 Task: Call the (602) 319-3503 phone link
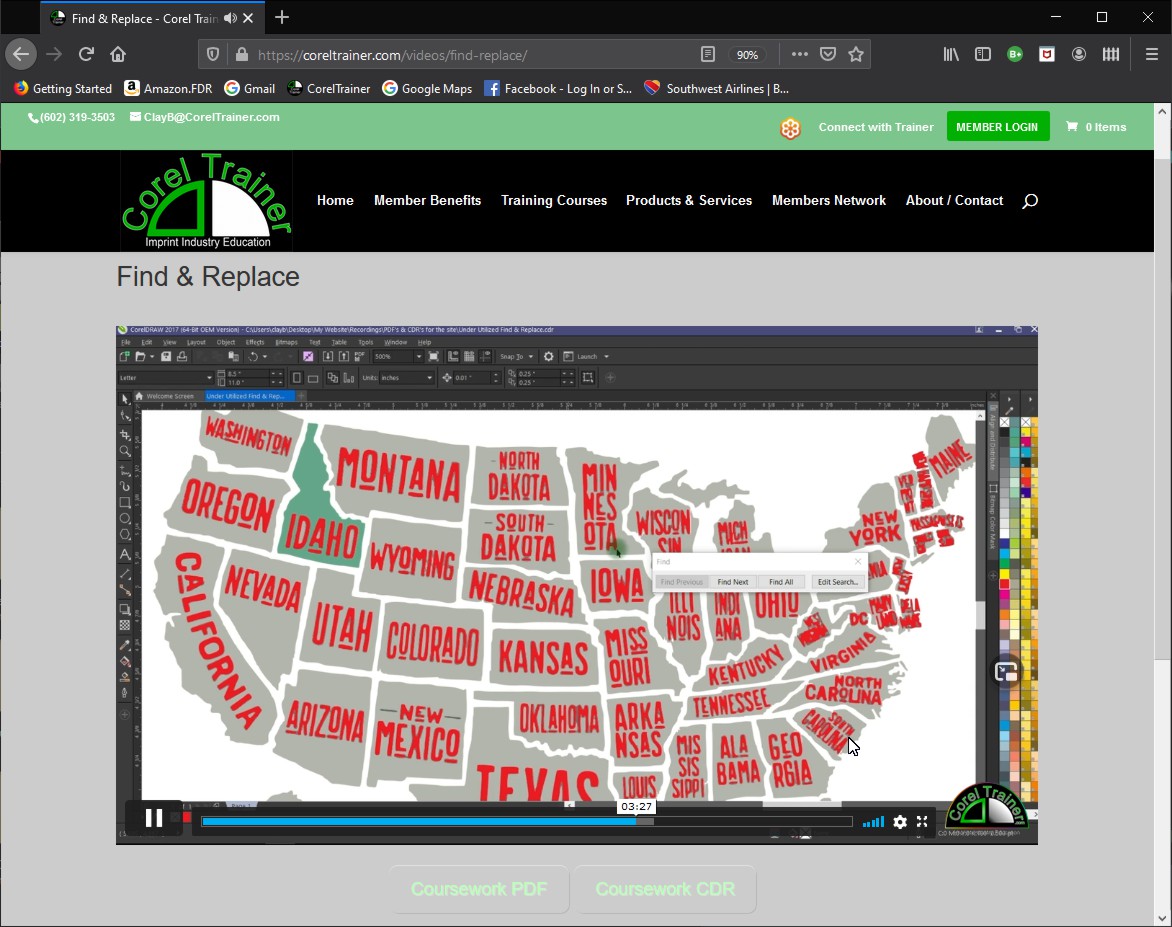click(x=72, y=117)
